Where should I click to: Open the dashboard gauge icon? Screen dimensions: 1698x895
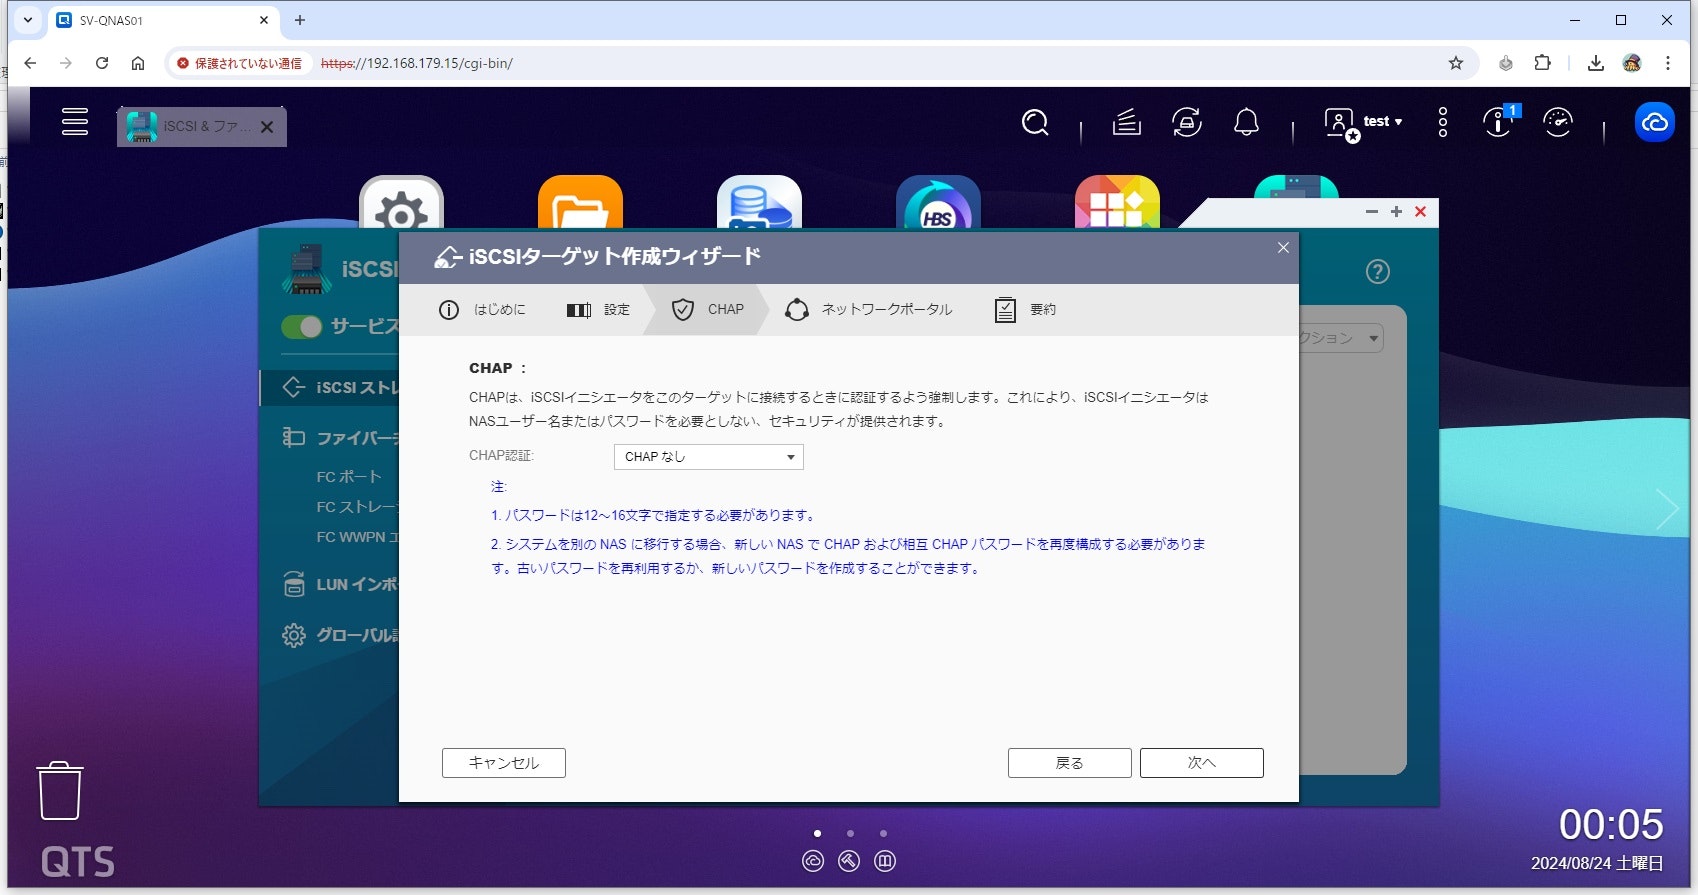1558,122
